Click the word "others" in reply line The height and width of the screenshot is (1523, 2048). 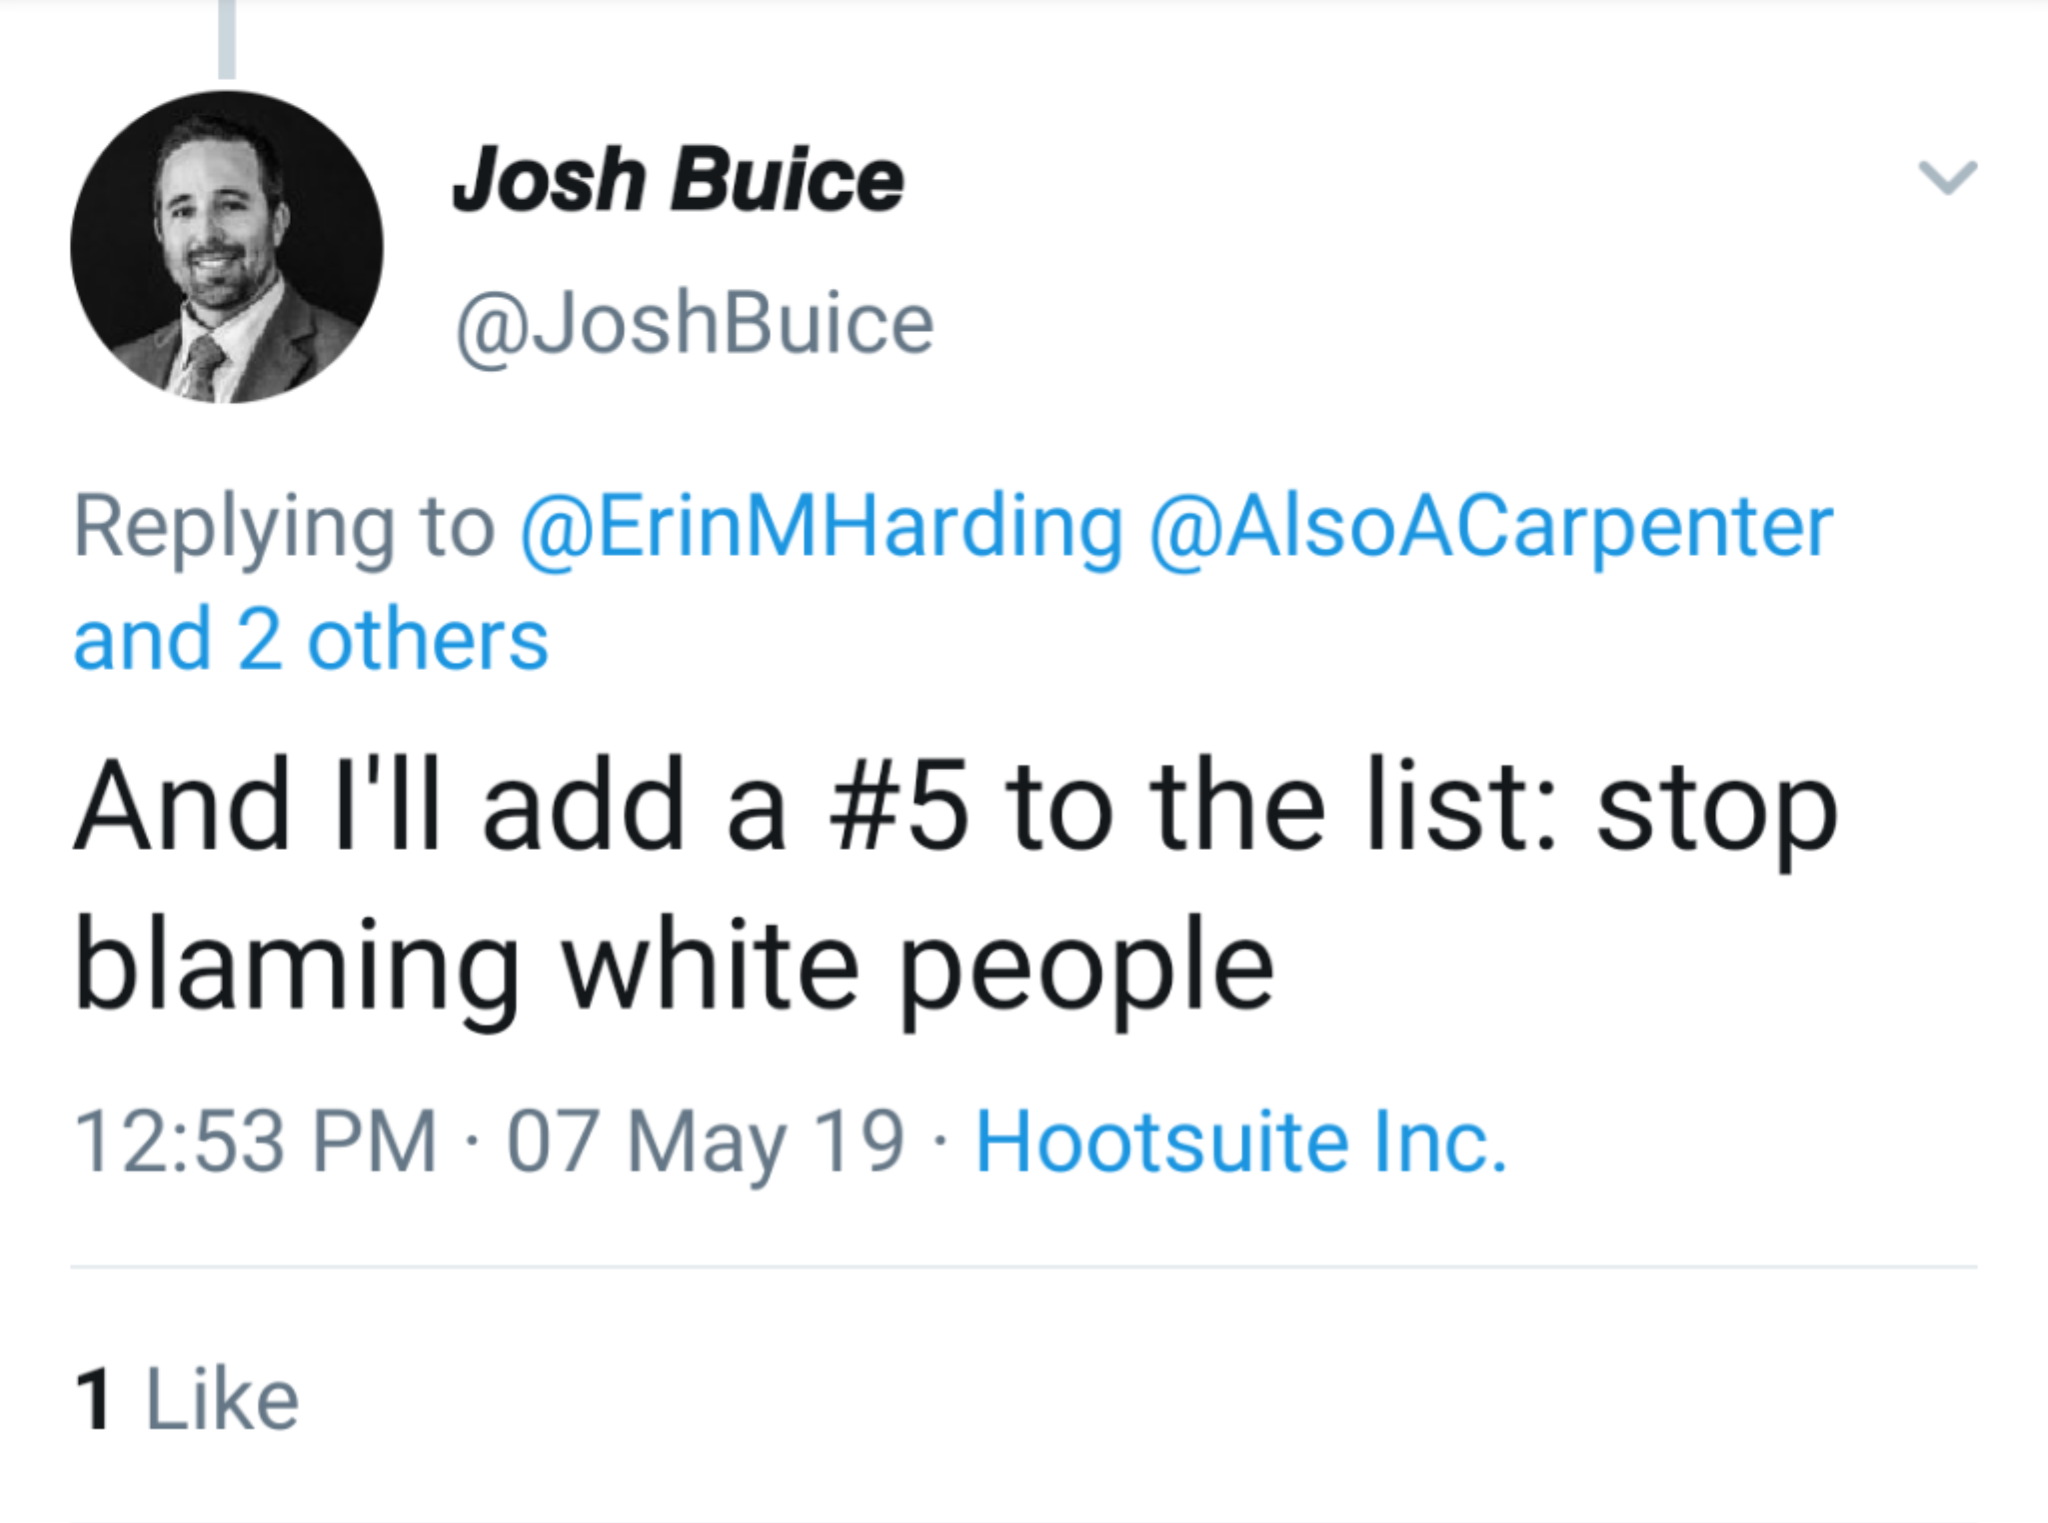(428, 640)
